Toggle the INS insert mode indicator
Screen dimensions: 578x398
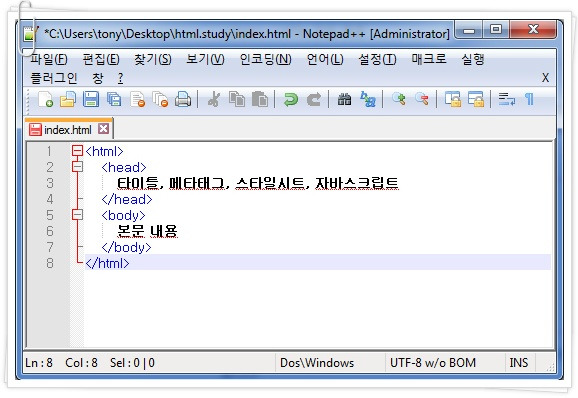coord(519,363)
